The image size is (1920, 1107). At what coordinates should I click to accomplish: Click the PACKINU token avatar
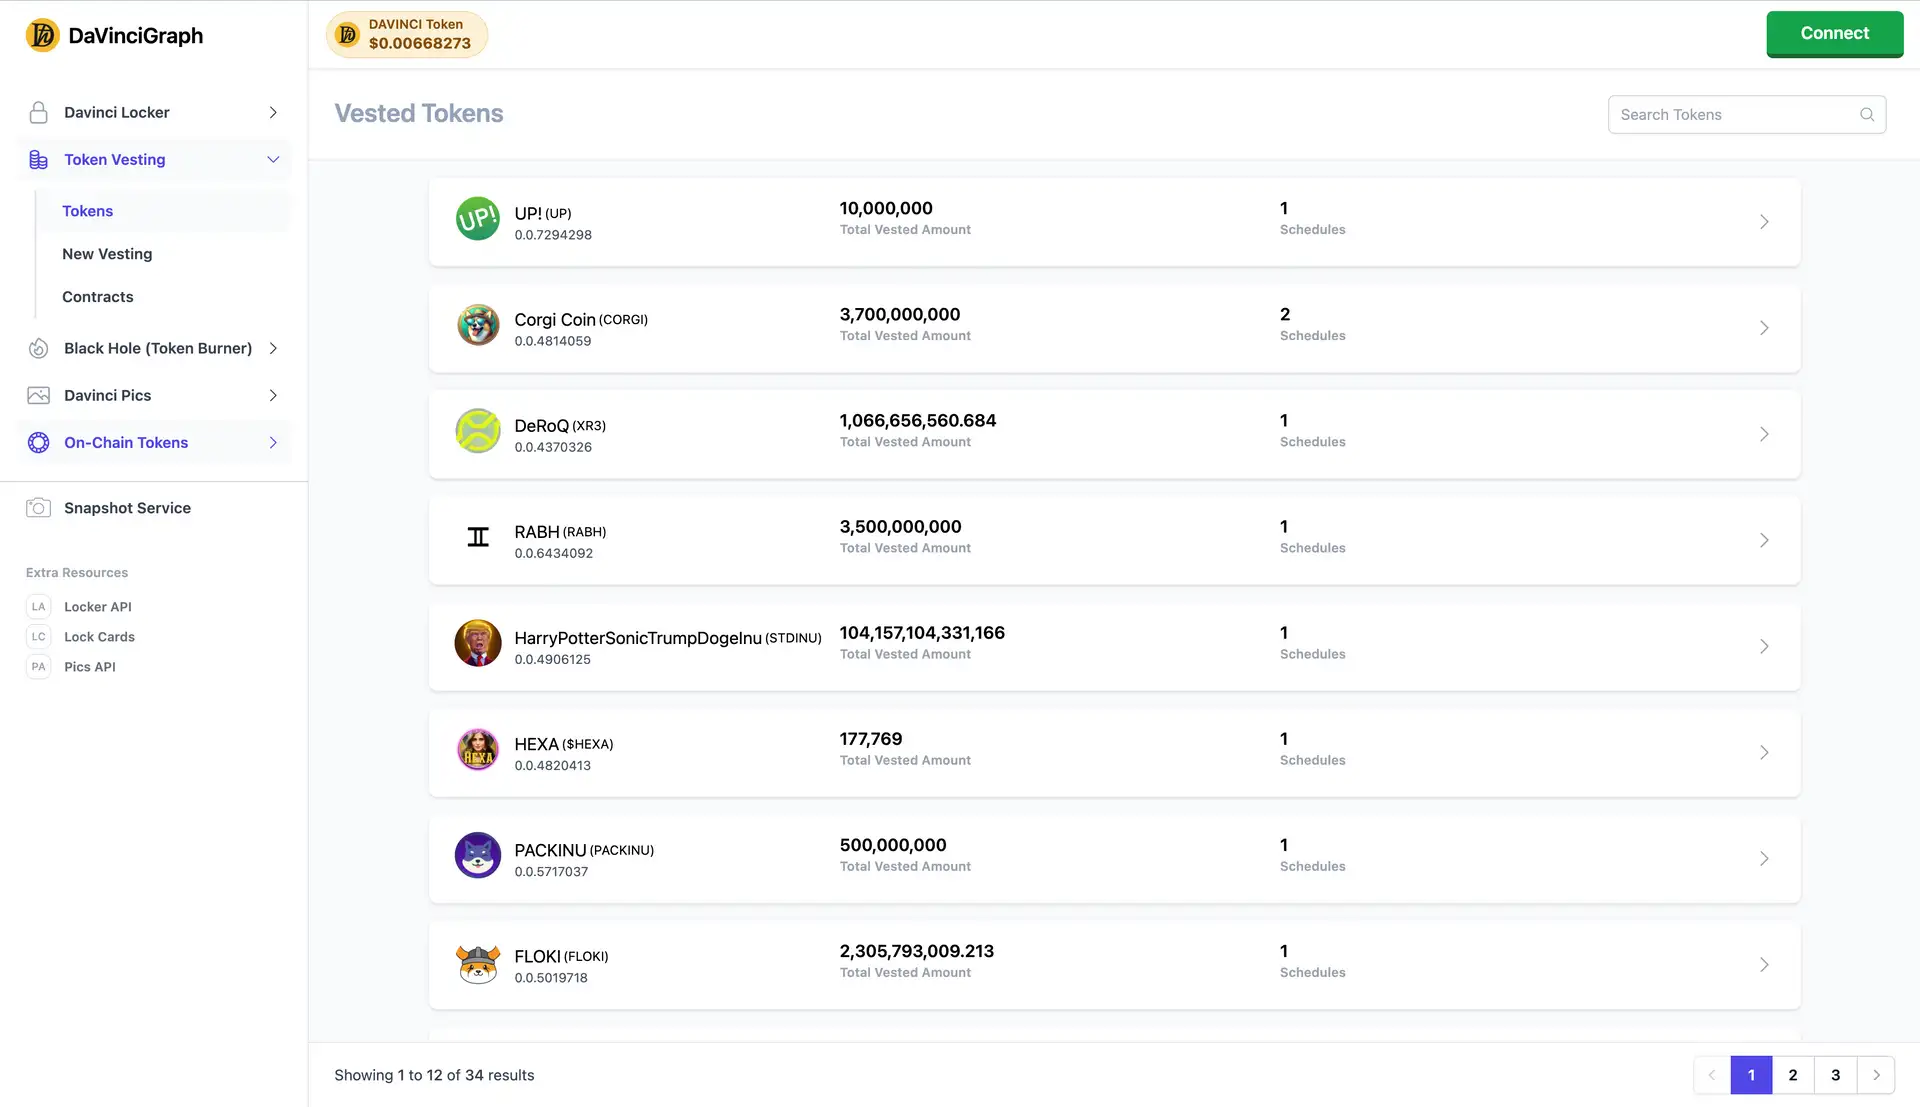[x=478, y=856]
